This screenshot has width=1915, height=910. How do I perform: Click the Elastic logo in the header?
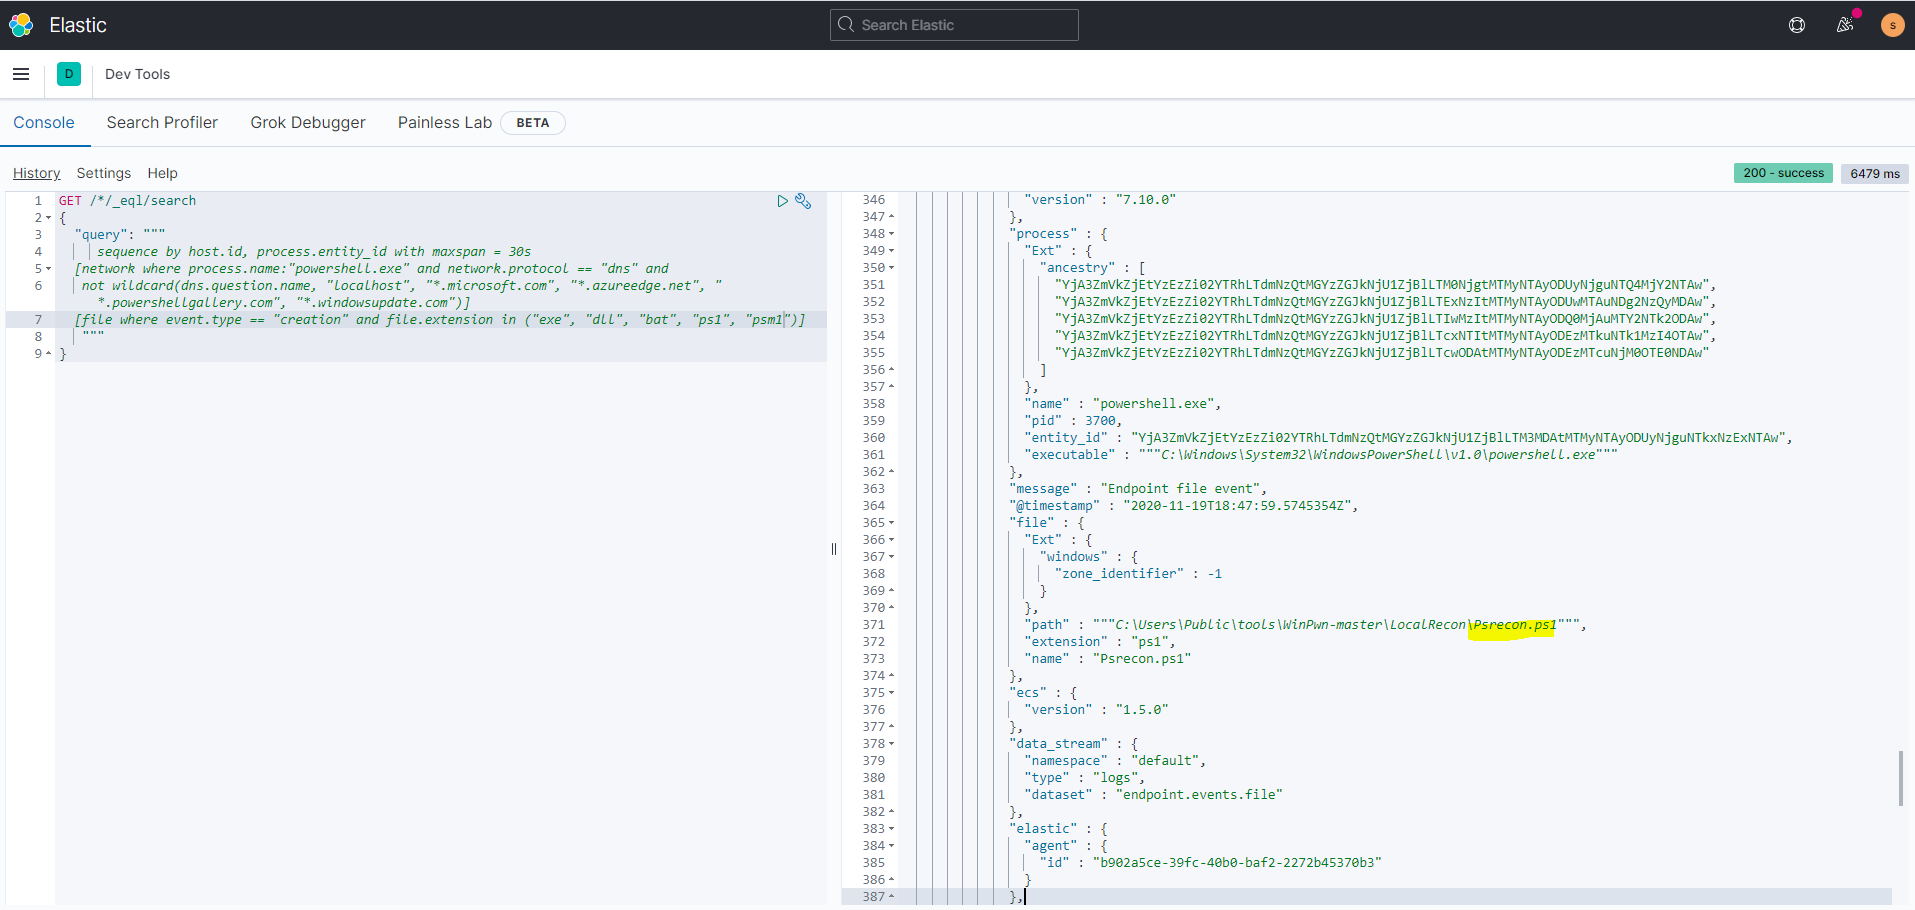coord(20,25)
